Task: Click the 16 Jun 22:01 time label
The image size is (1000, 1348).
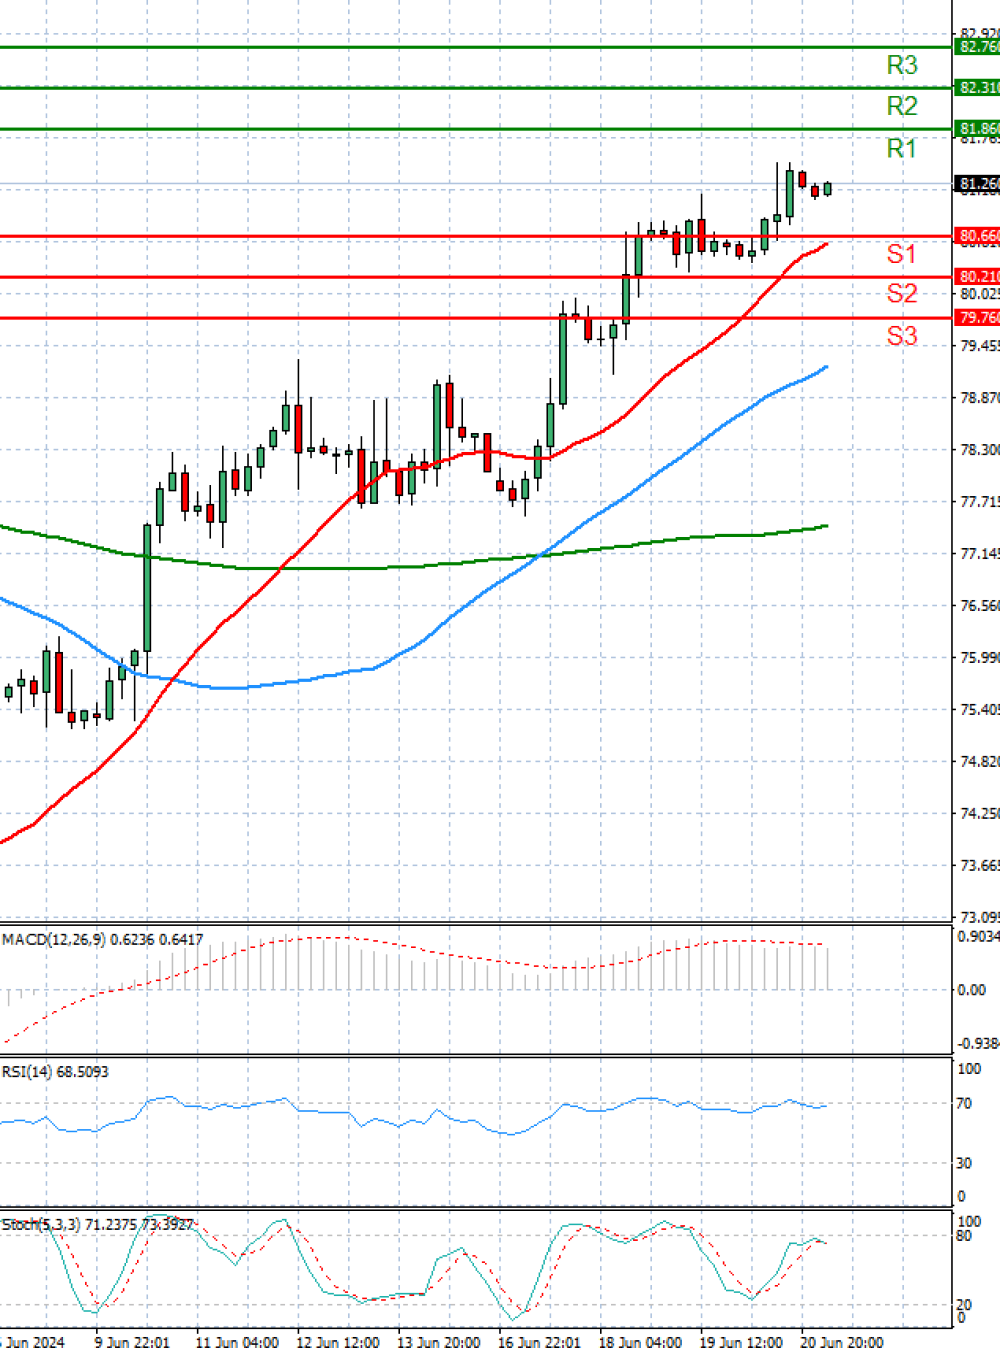Action: (x=539, y=1342)
